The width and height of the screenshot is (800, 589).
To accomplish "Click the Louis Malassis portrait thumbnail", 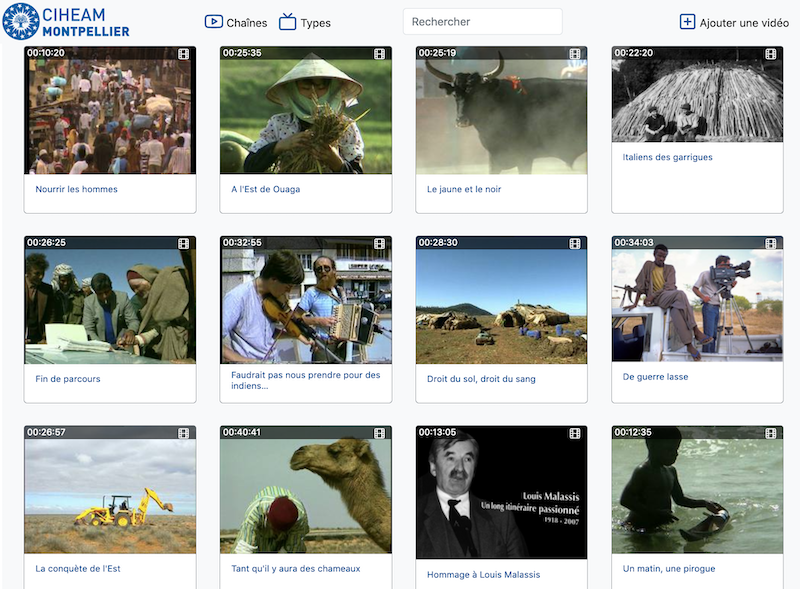I will point(502,493).
